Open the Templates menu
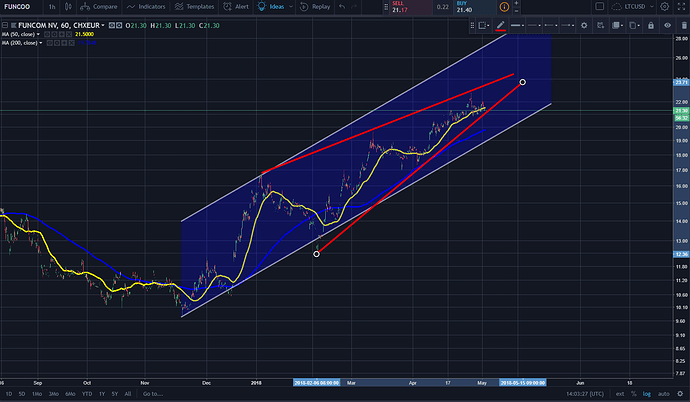Viewport: 690px width, 402px height. (194, 7)
